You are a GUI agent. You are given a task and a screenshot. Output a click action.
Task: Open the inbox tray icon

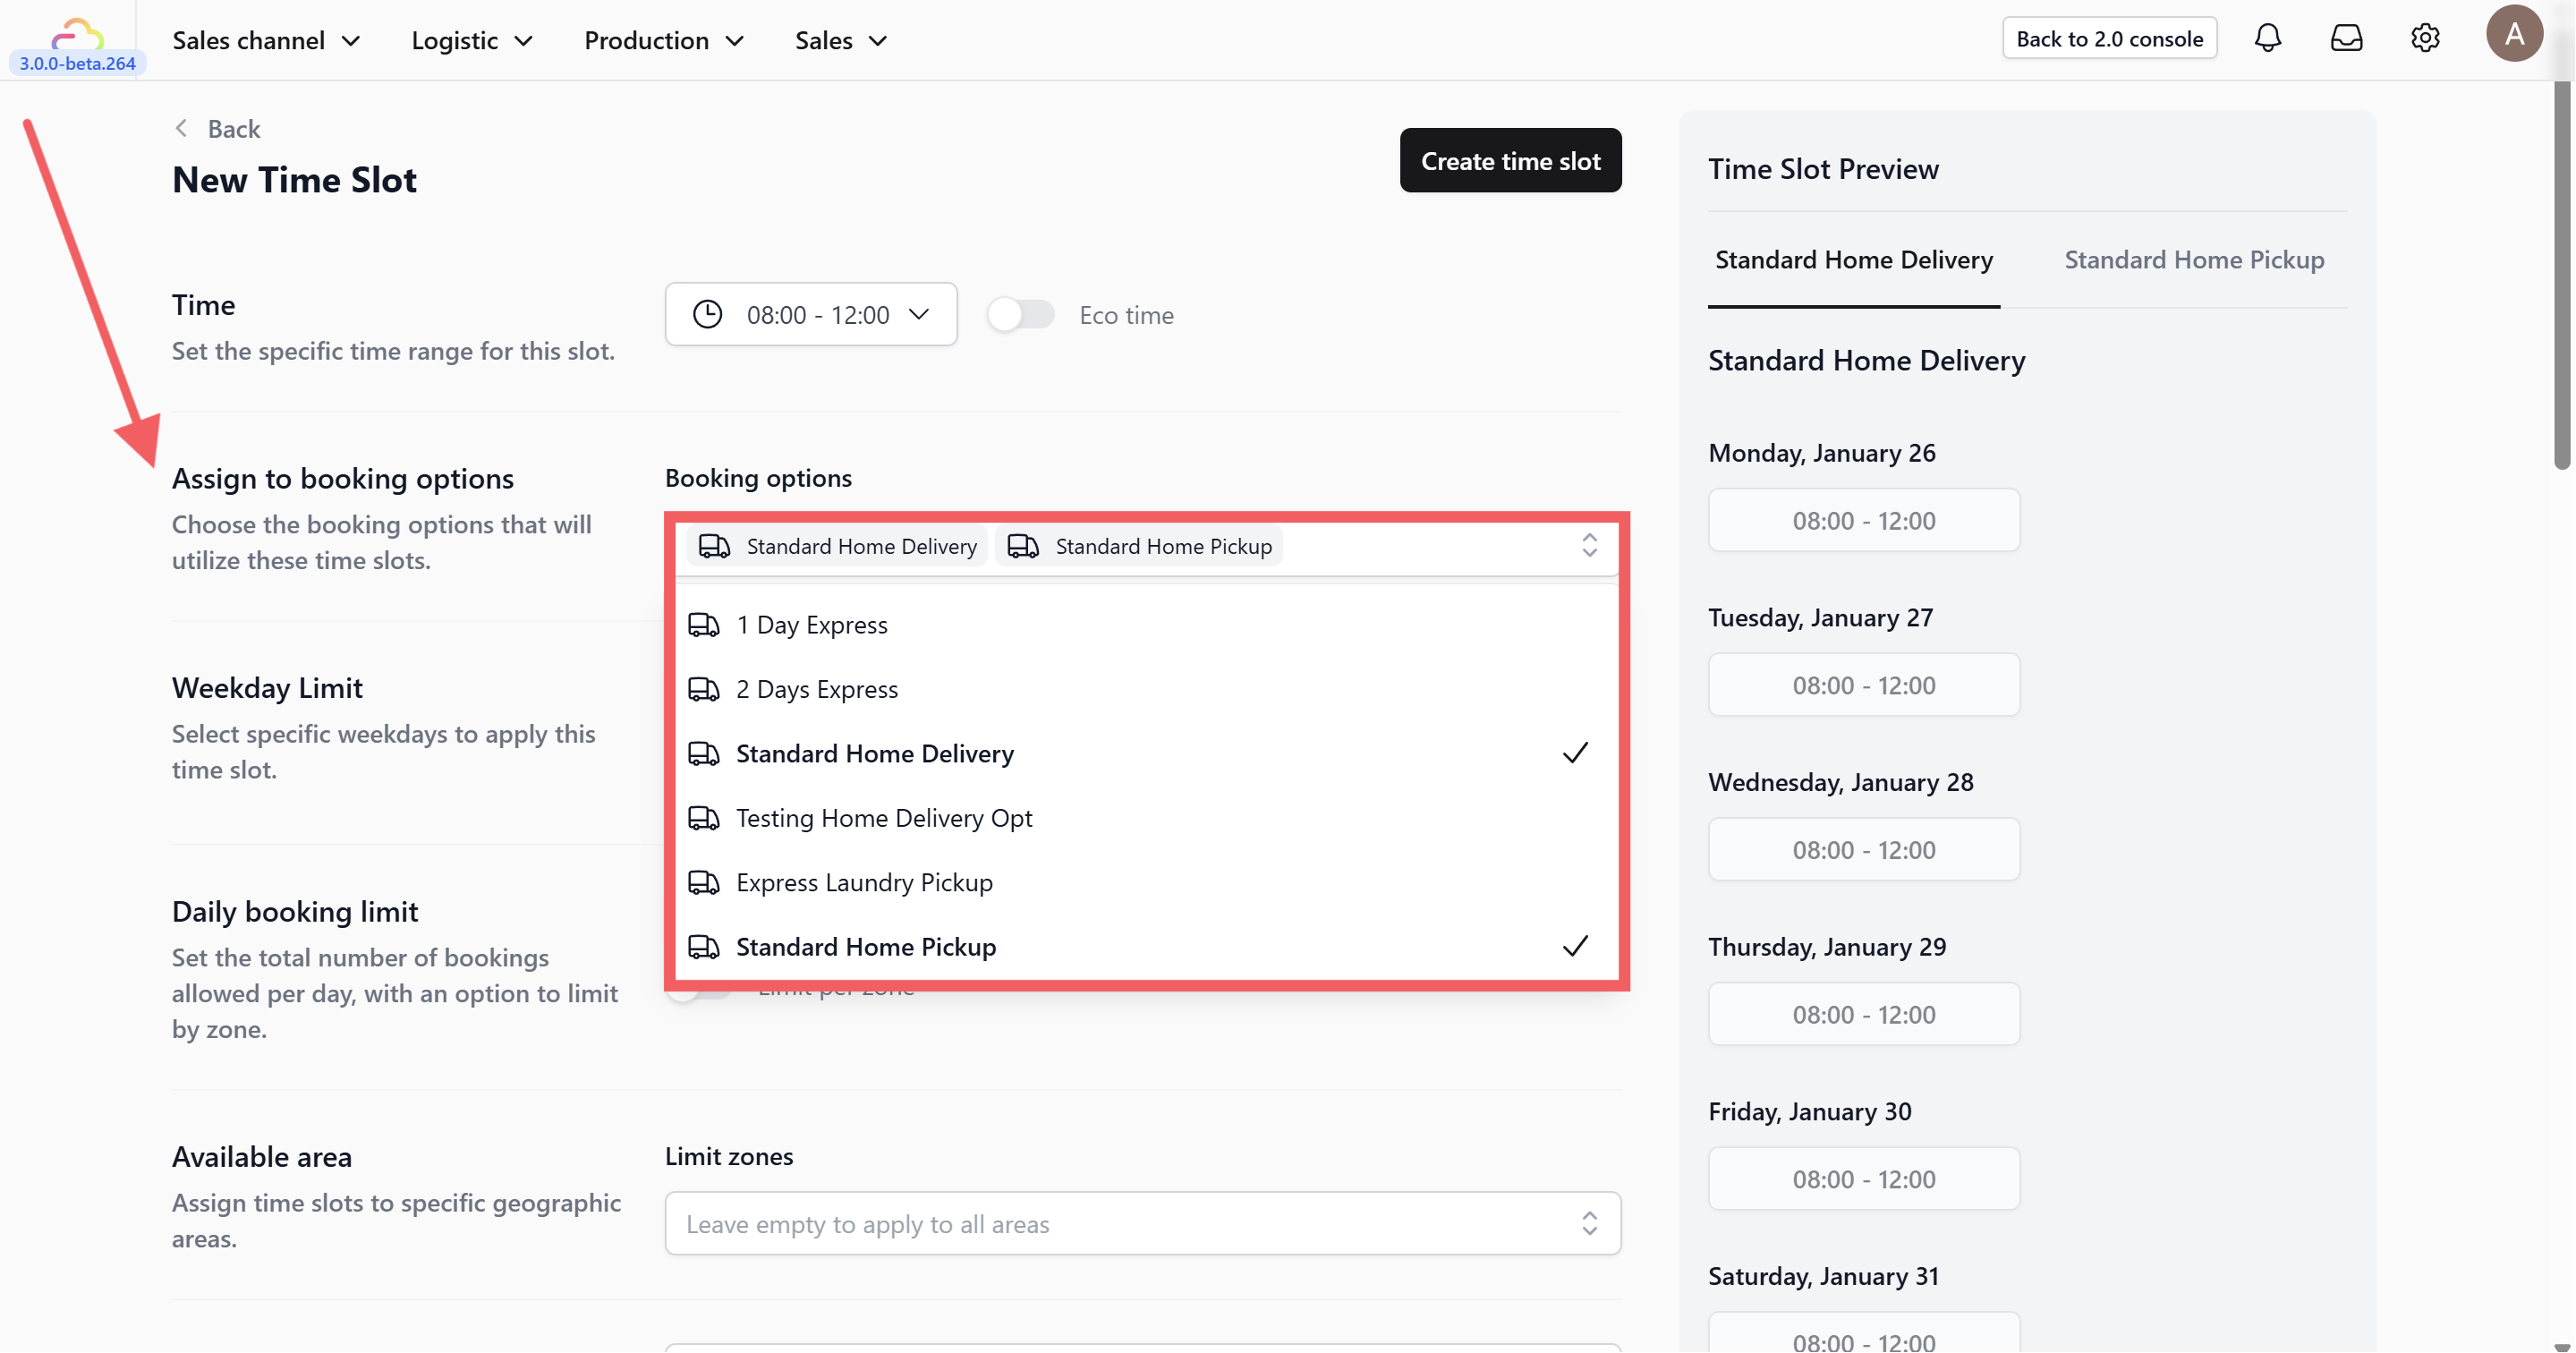(x=2346, y=39)
